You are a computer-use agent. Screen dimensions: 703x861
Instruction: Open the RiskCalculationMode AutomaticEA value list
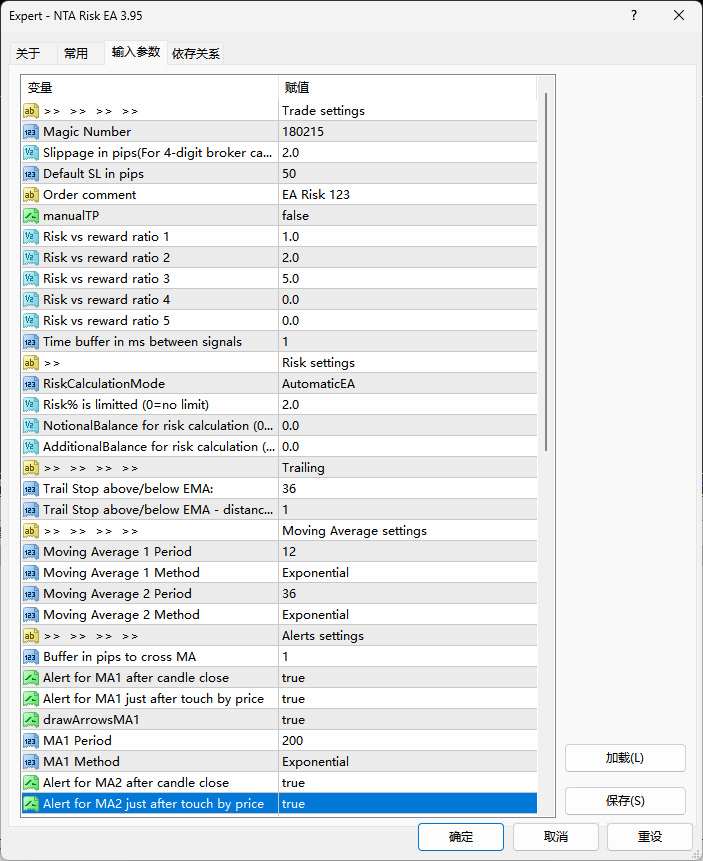click(x=408, y=384)
